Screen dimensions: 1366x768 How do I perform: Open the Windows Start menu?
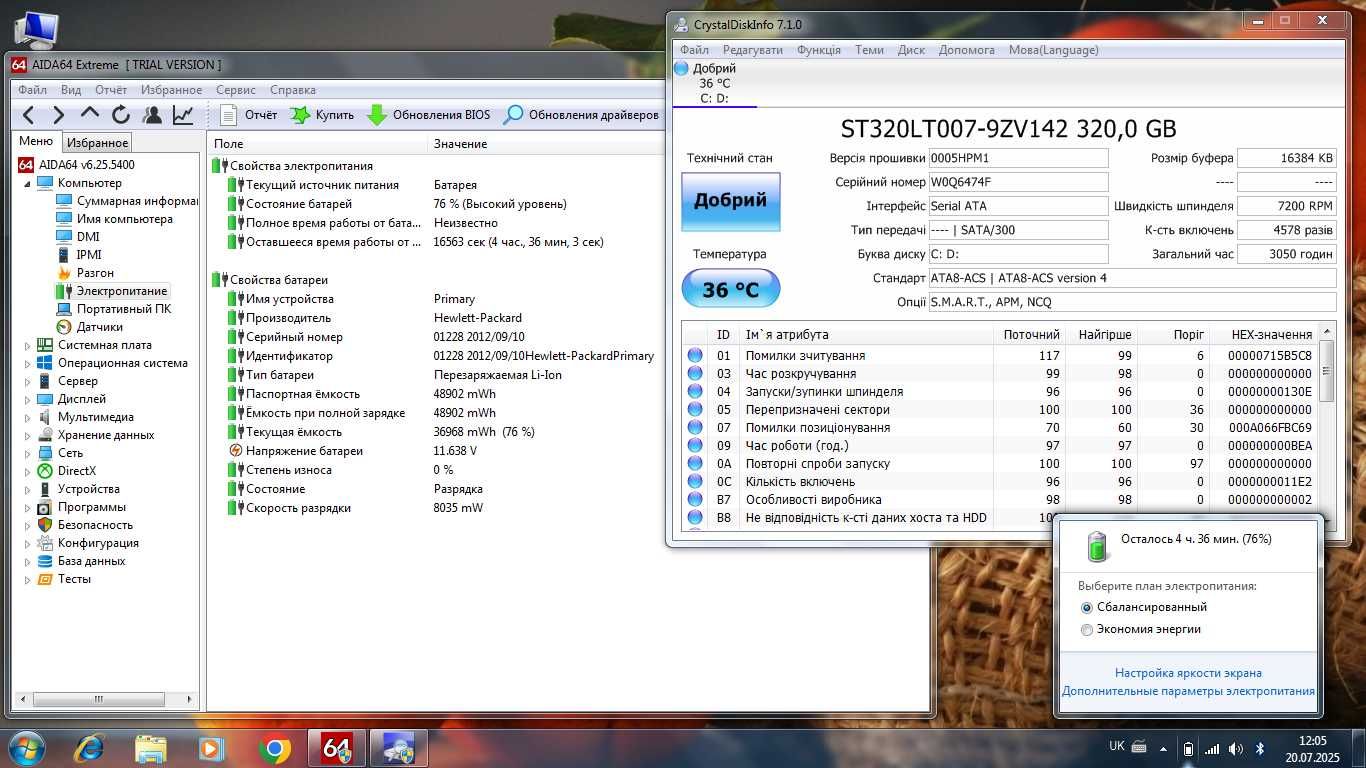[x=26, y=748]
